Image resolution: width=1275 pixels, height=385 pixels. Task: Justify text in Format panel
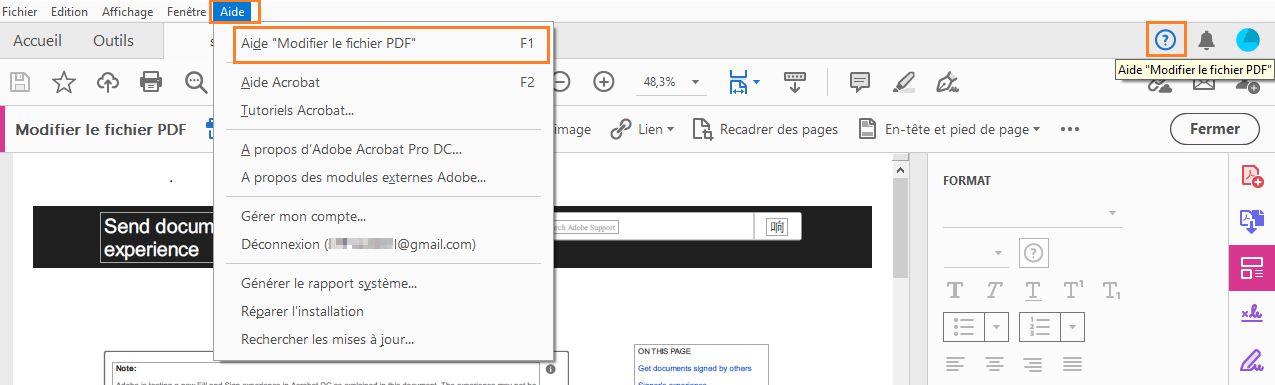tap(1073, 363)
